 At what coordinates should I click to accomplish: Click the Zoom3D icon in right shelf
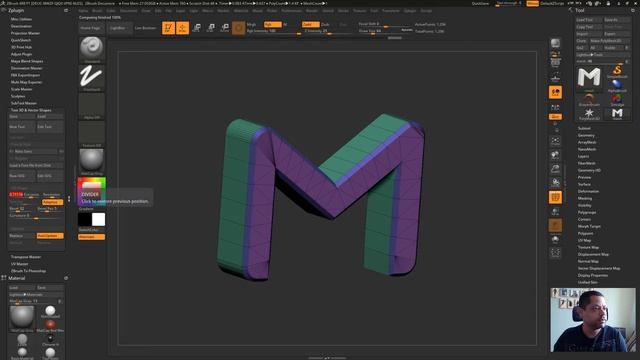tap(555, 169)
